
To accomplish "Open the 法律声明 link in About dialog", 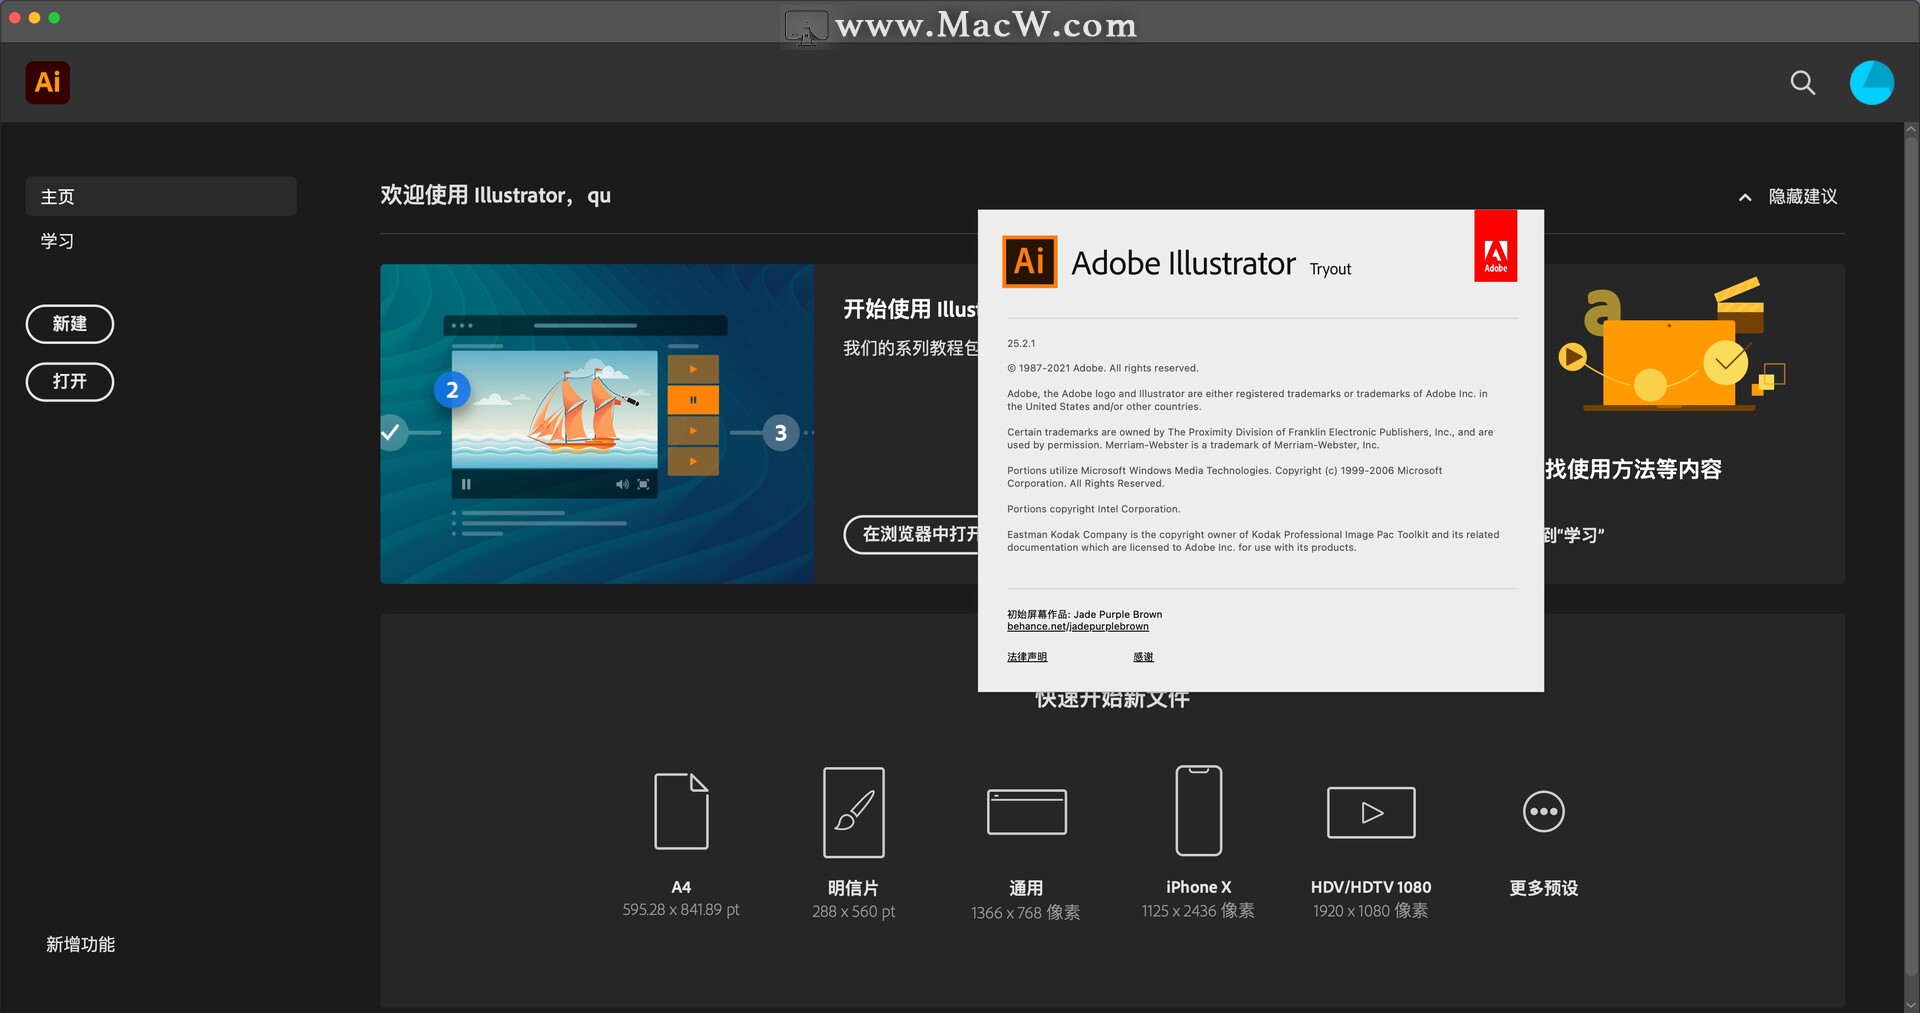I will coord(1026,657).
